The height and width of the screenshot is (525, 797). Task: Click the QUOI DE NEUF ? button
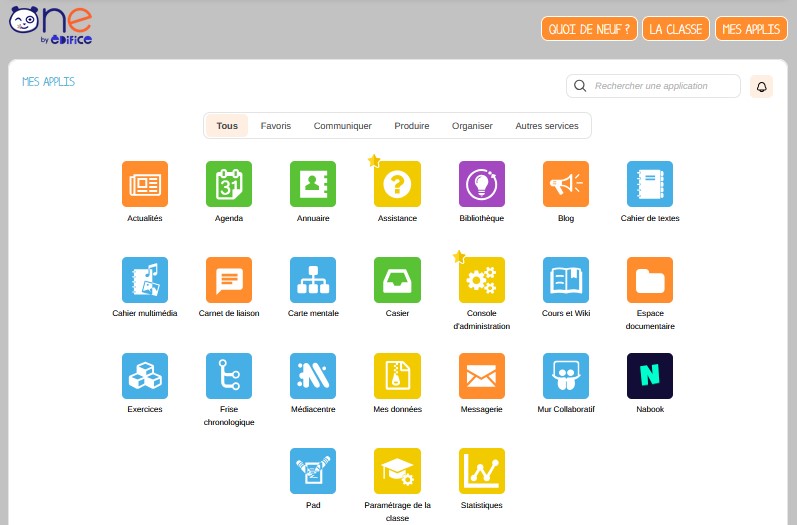(589, 29)
